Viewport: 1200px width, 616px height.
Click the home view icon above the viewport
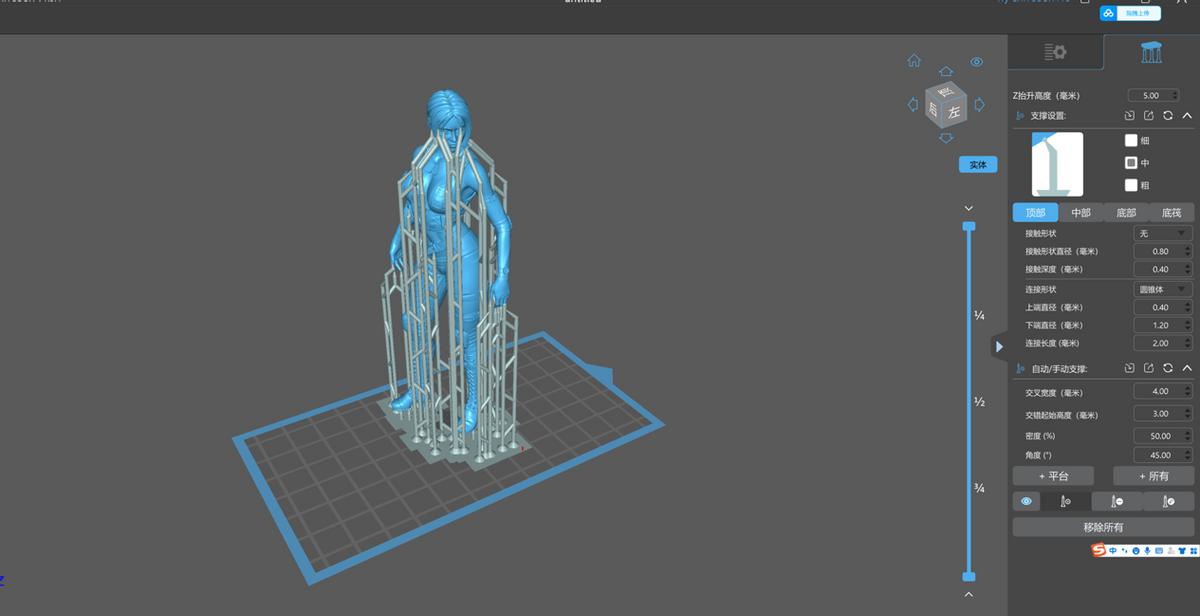pyautogui.click(x=914, y=61)
